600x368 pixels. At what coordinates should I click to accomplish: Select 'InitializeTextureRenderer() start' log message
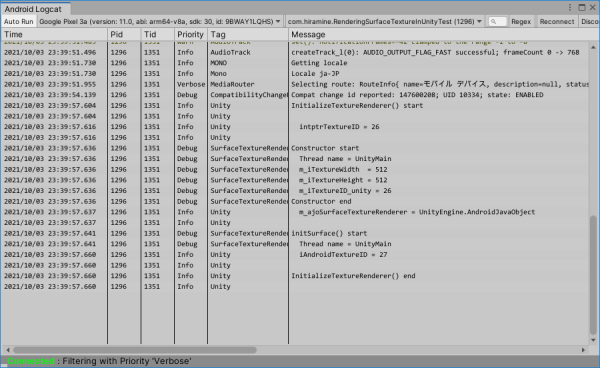coord(357,106)
